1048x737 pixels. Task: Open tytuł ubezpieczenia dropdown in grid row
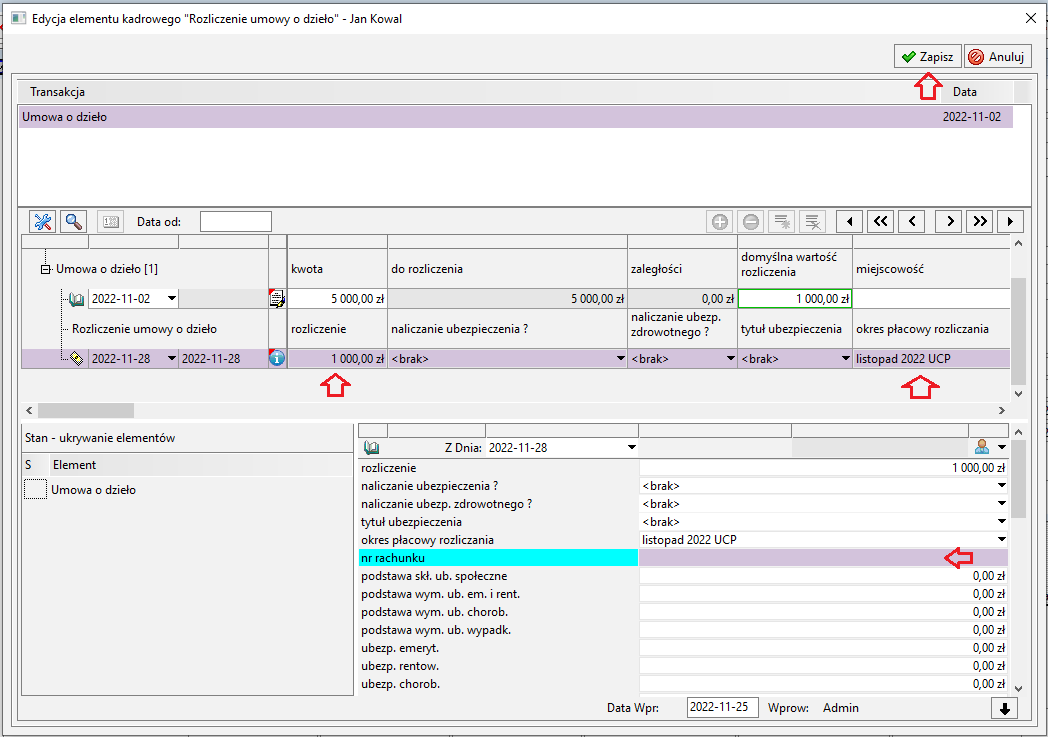pos(845,359)
